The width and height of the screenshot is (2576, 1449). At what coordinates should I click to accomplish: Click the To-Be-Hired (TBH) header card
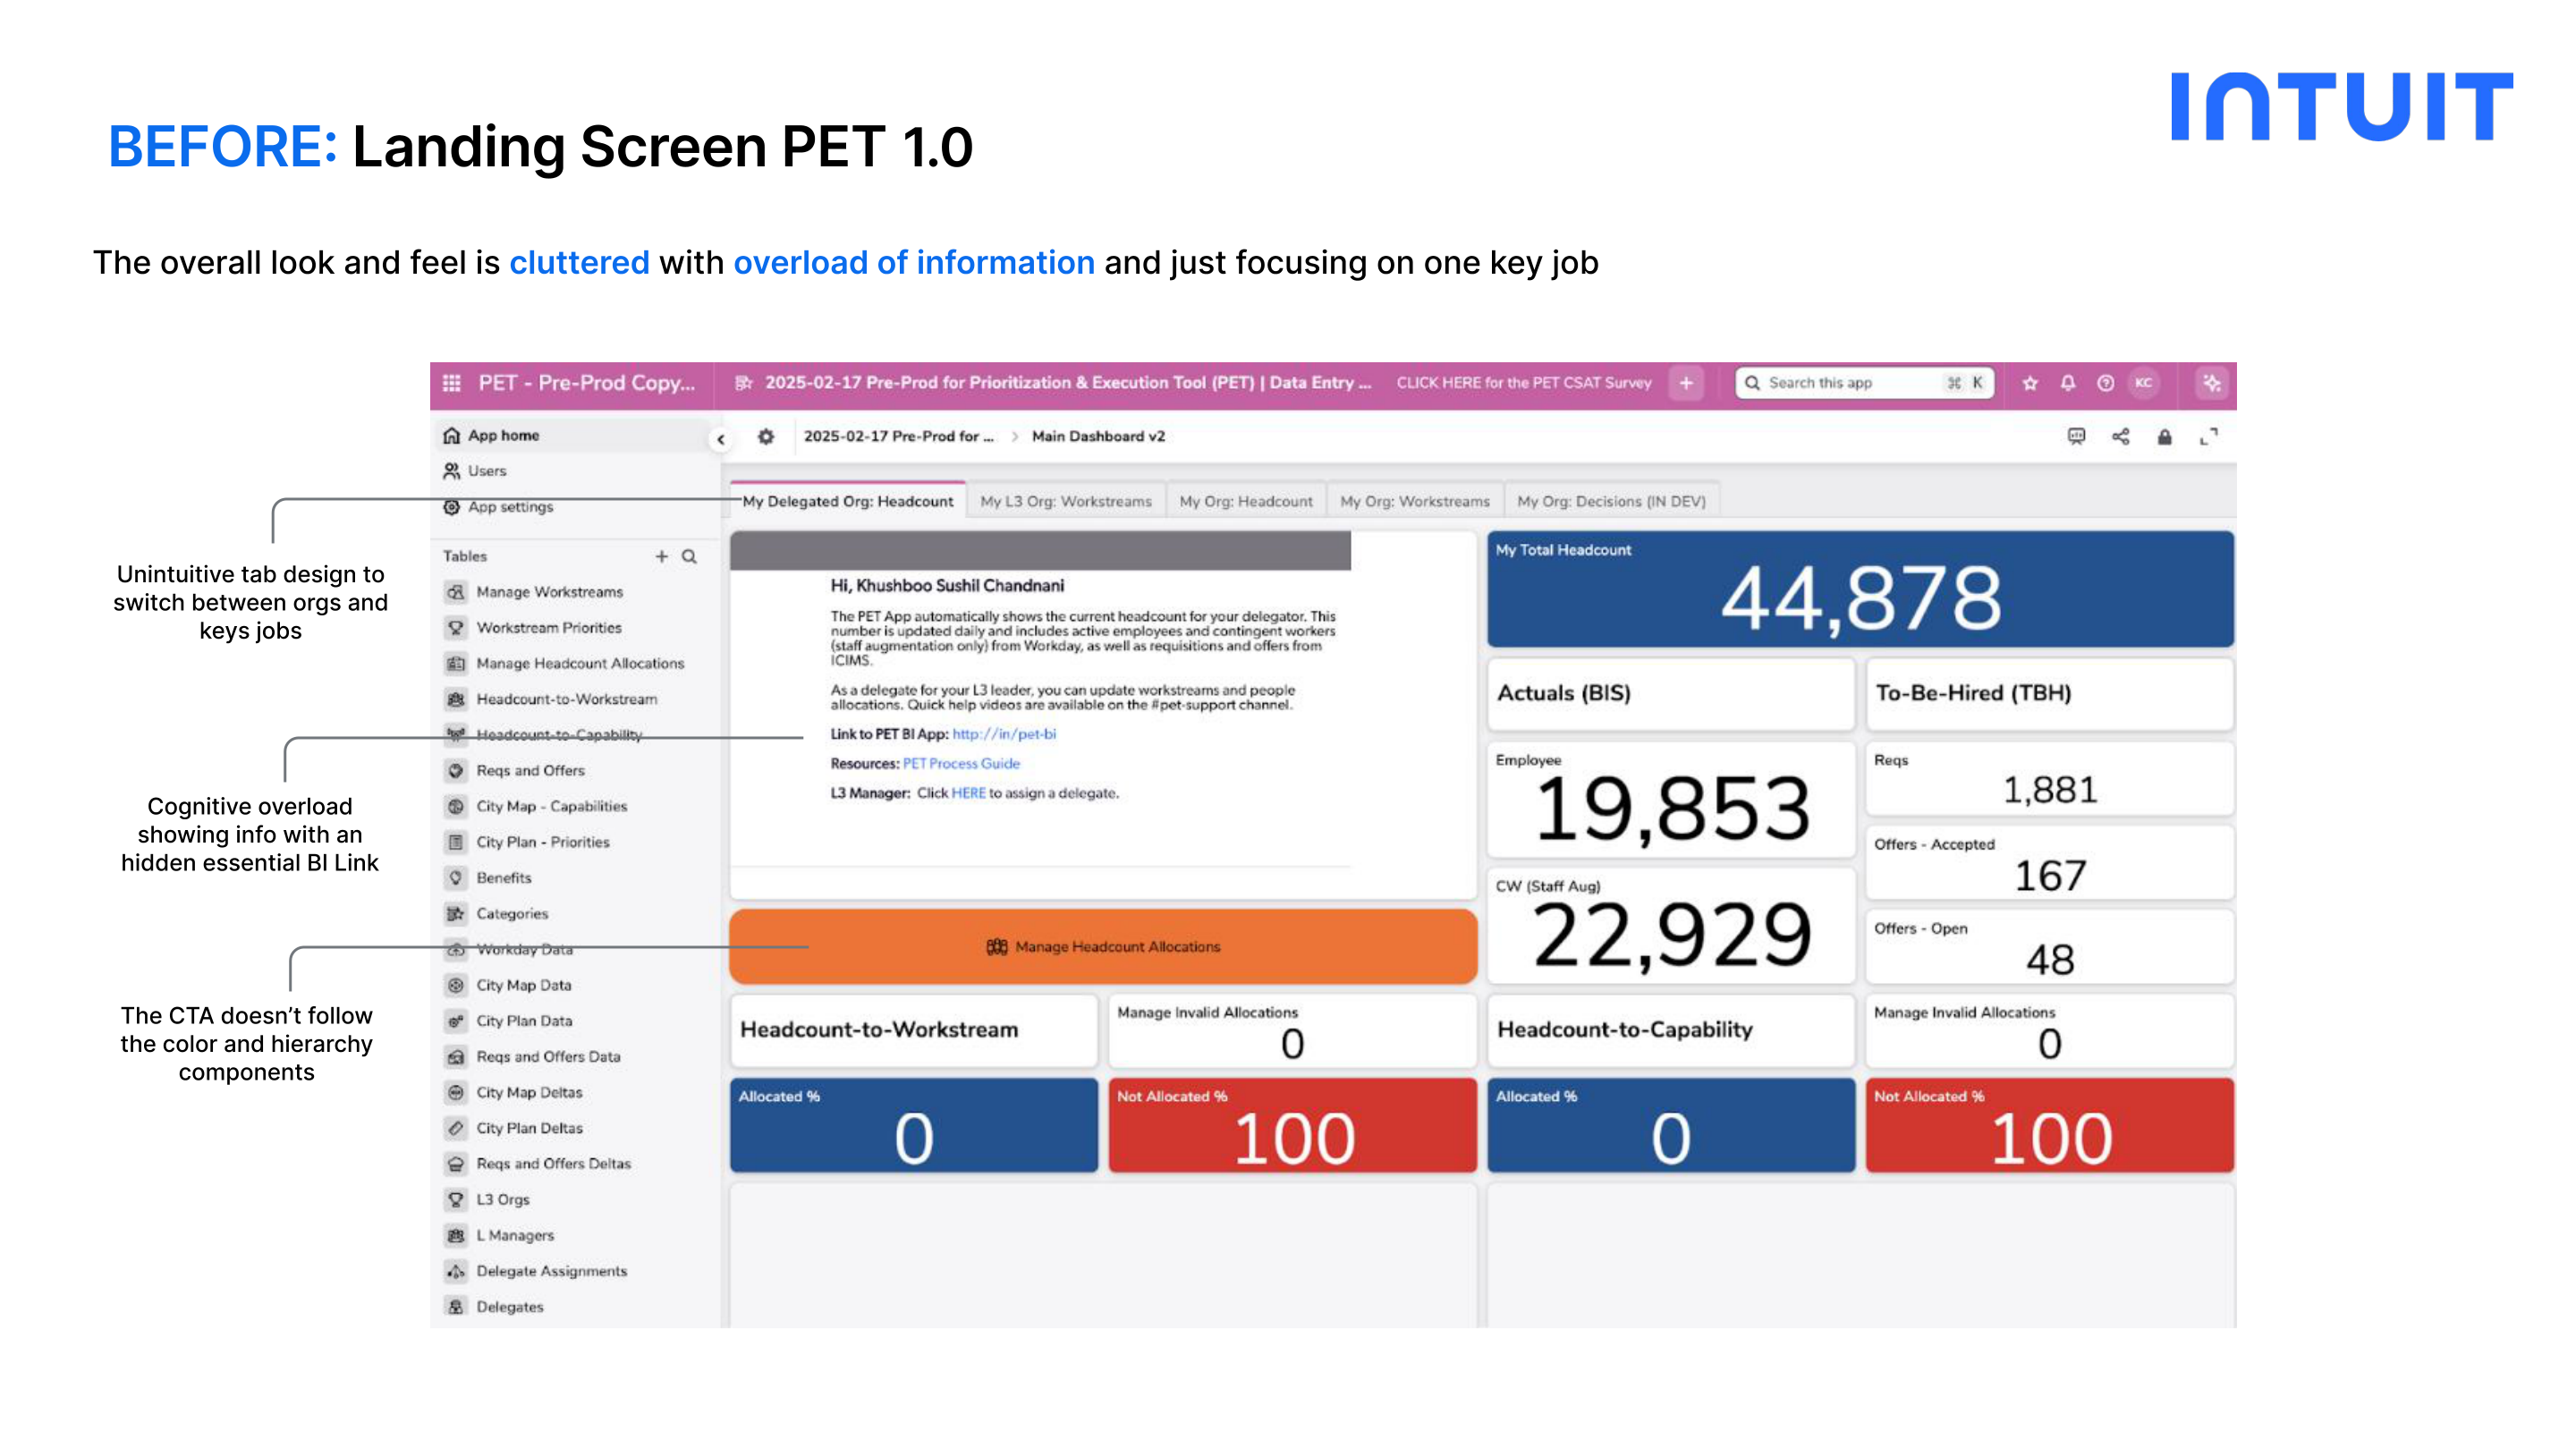click(2049, 694)
